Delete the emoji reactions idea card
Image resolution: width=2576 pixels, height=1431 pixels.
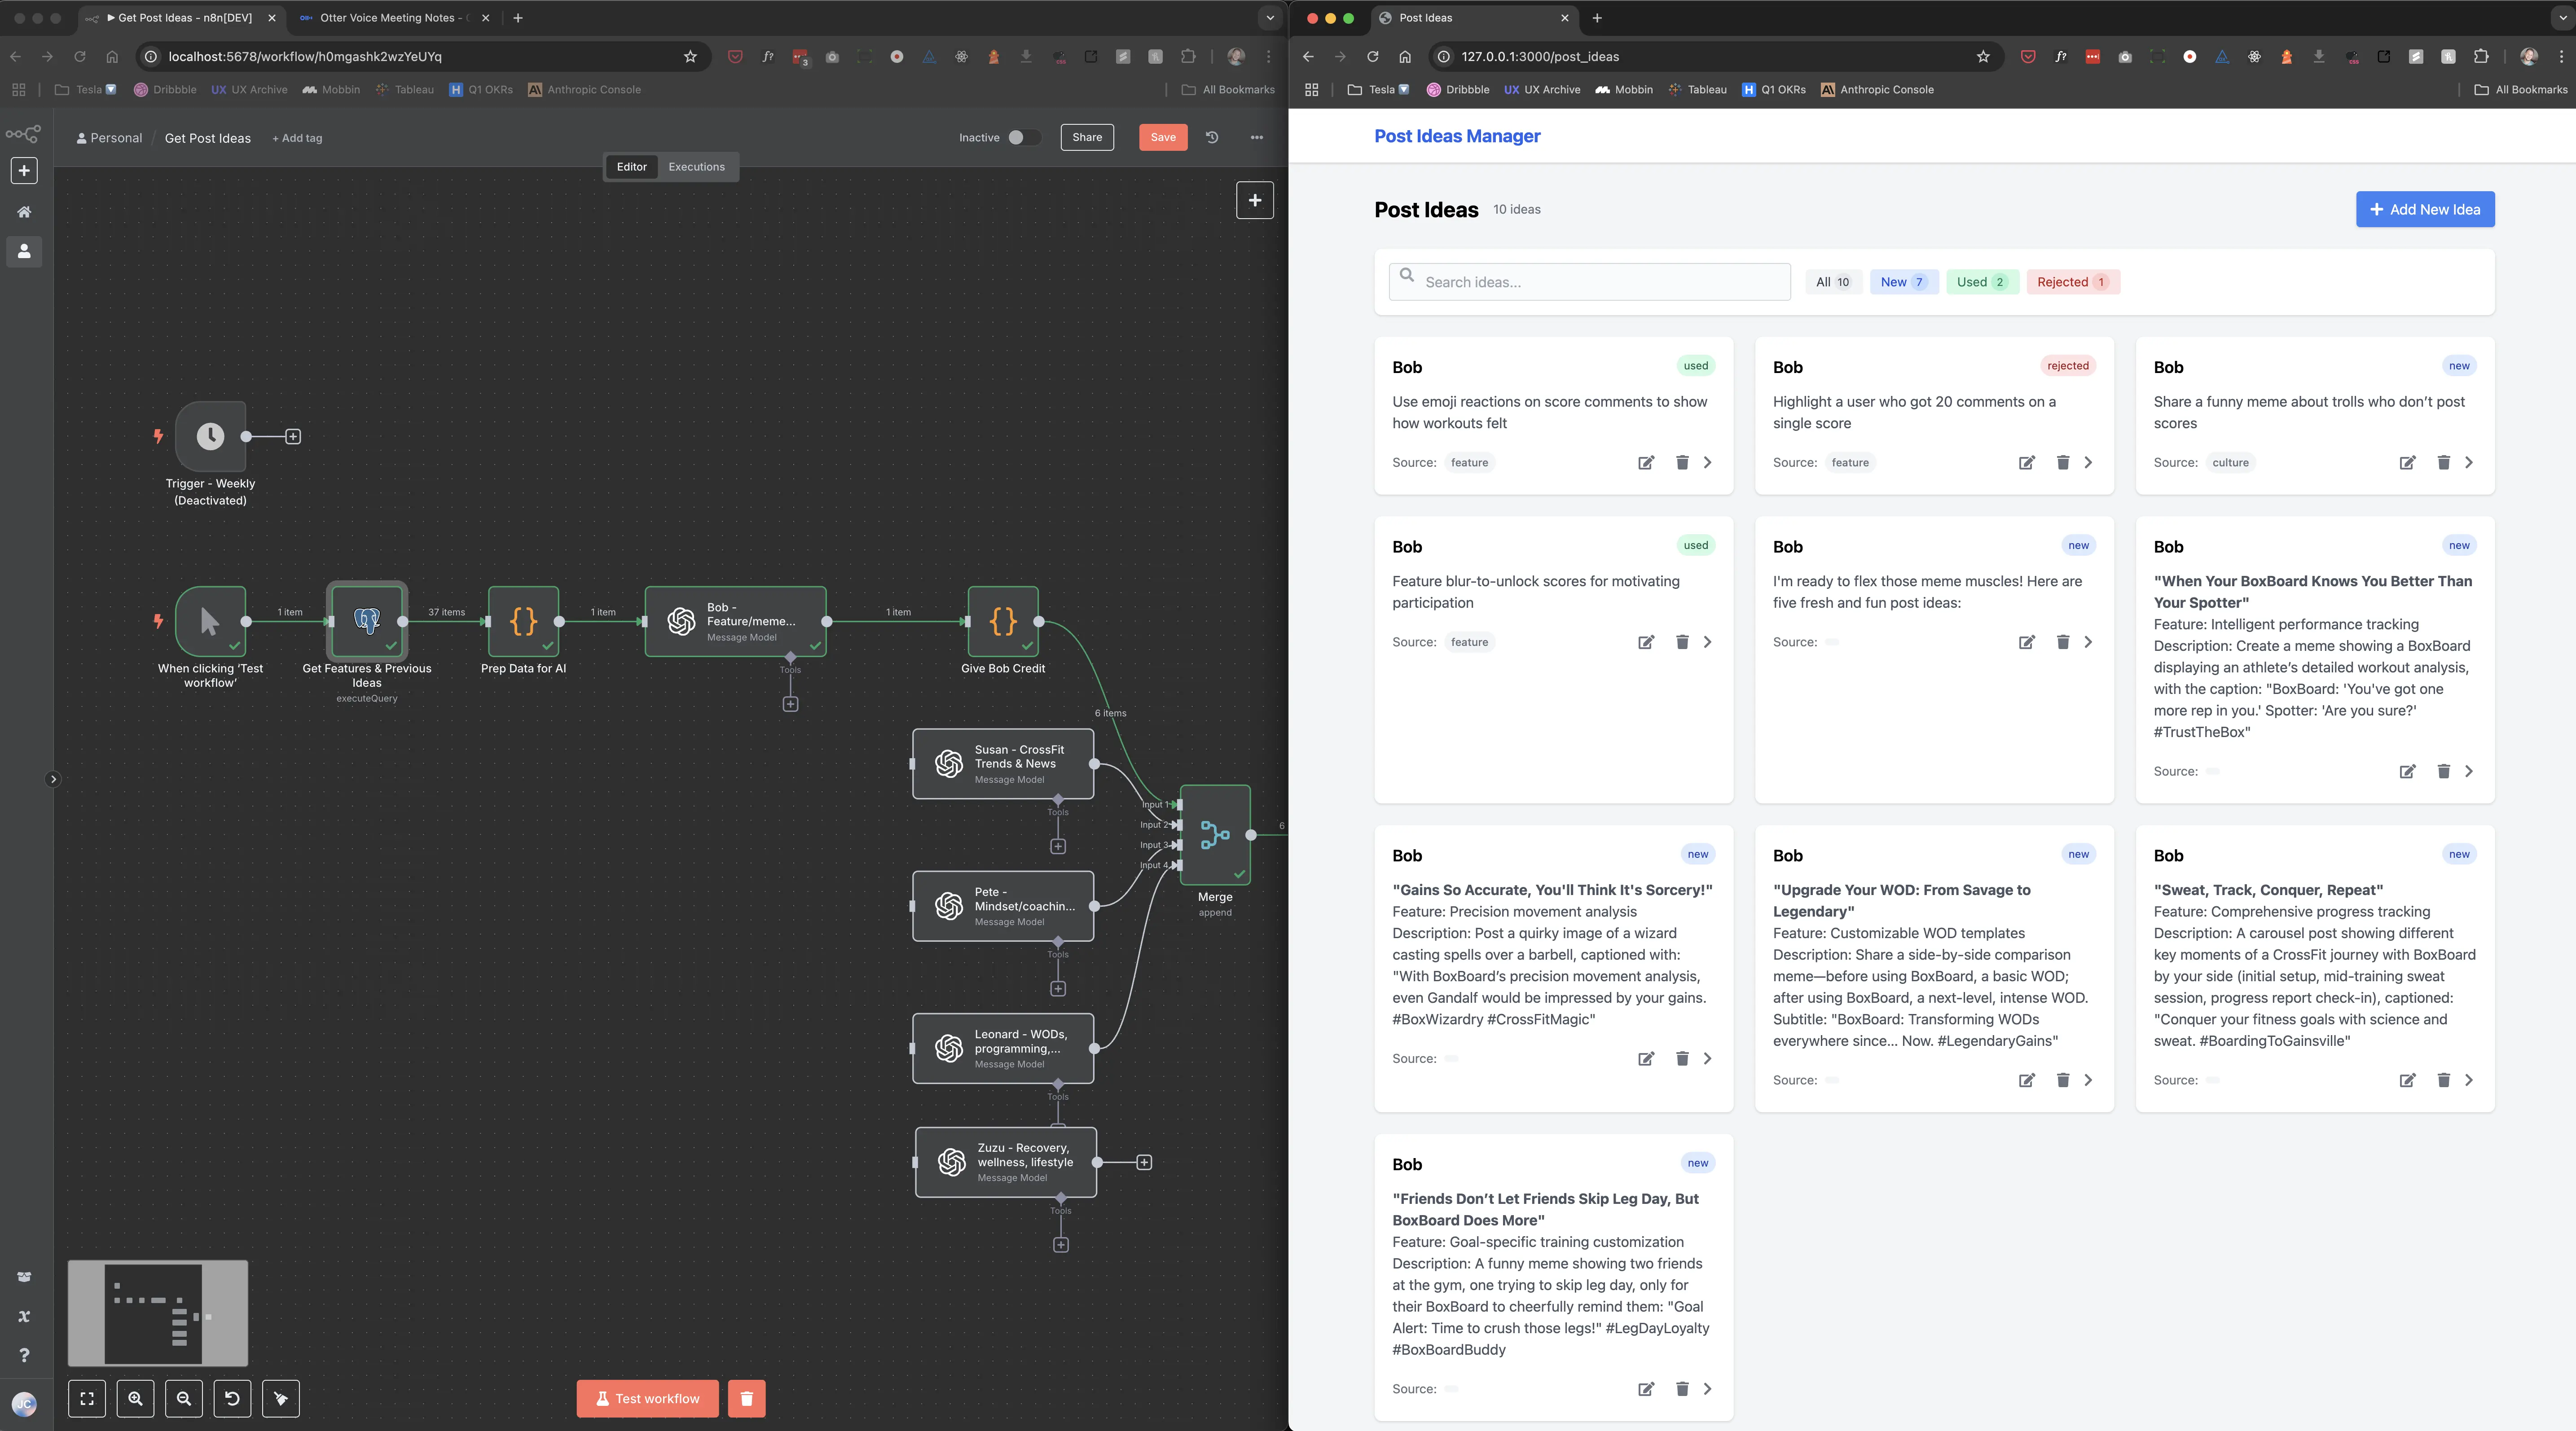1682,462
